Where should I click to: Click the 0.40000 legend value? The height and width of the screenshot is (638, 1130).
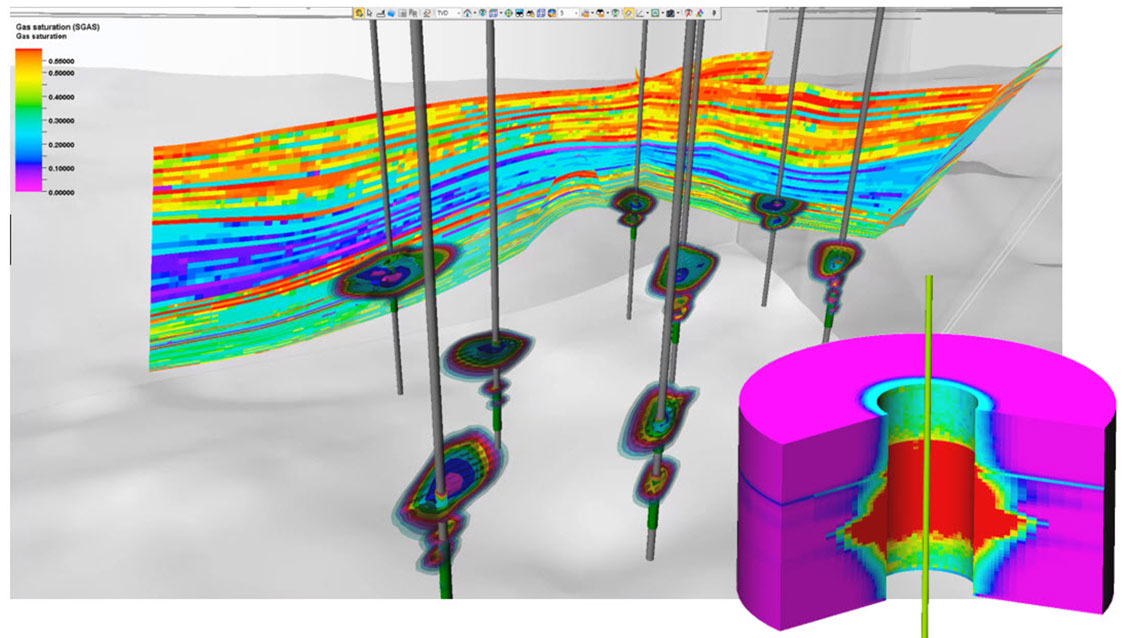click(61, 97)
